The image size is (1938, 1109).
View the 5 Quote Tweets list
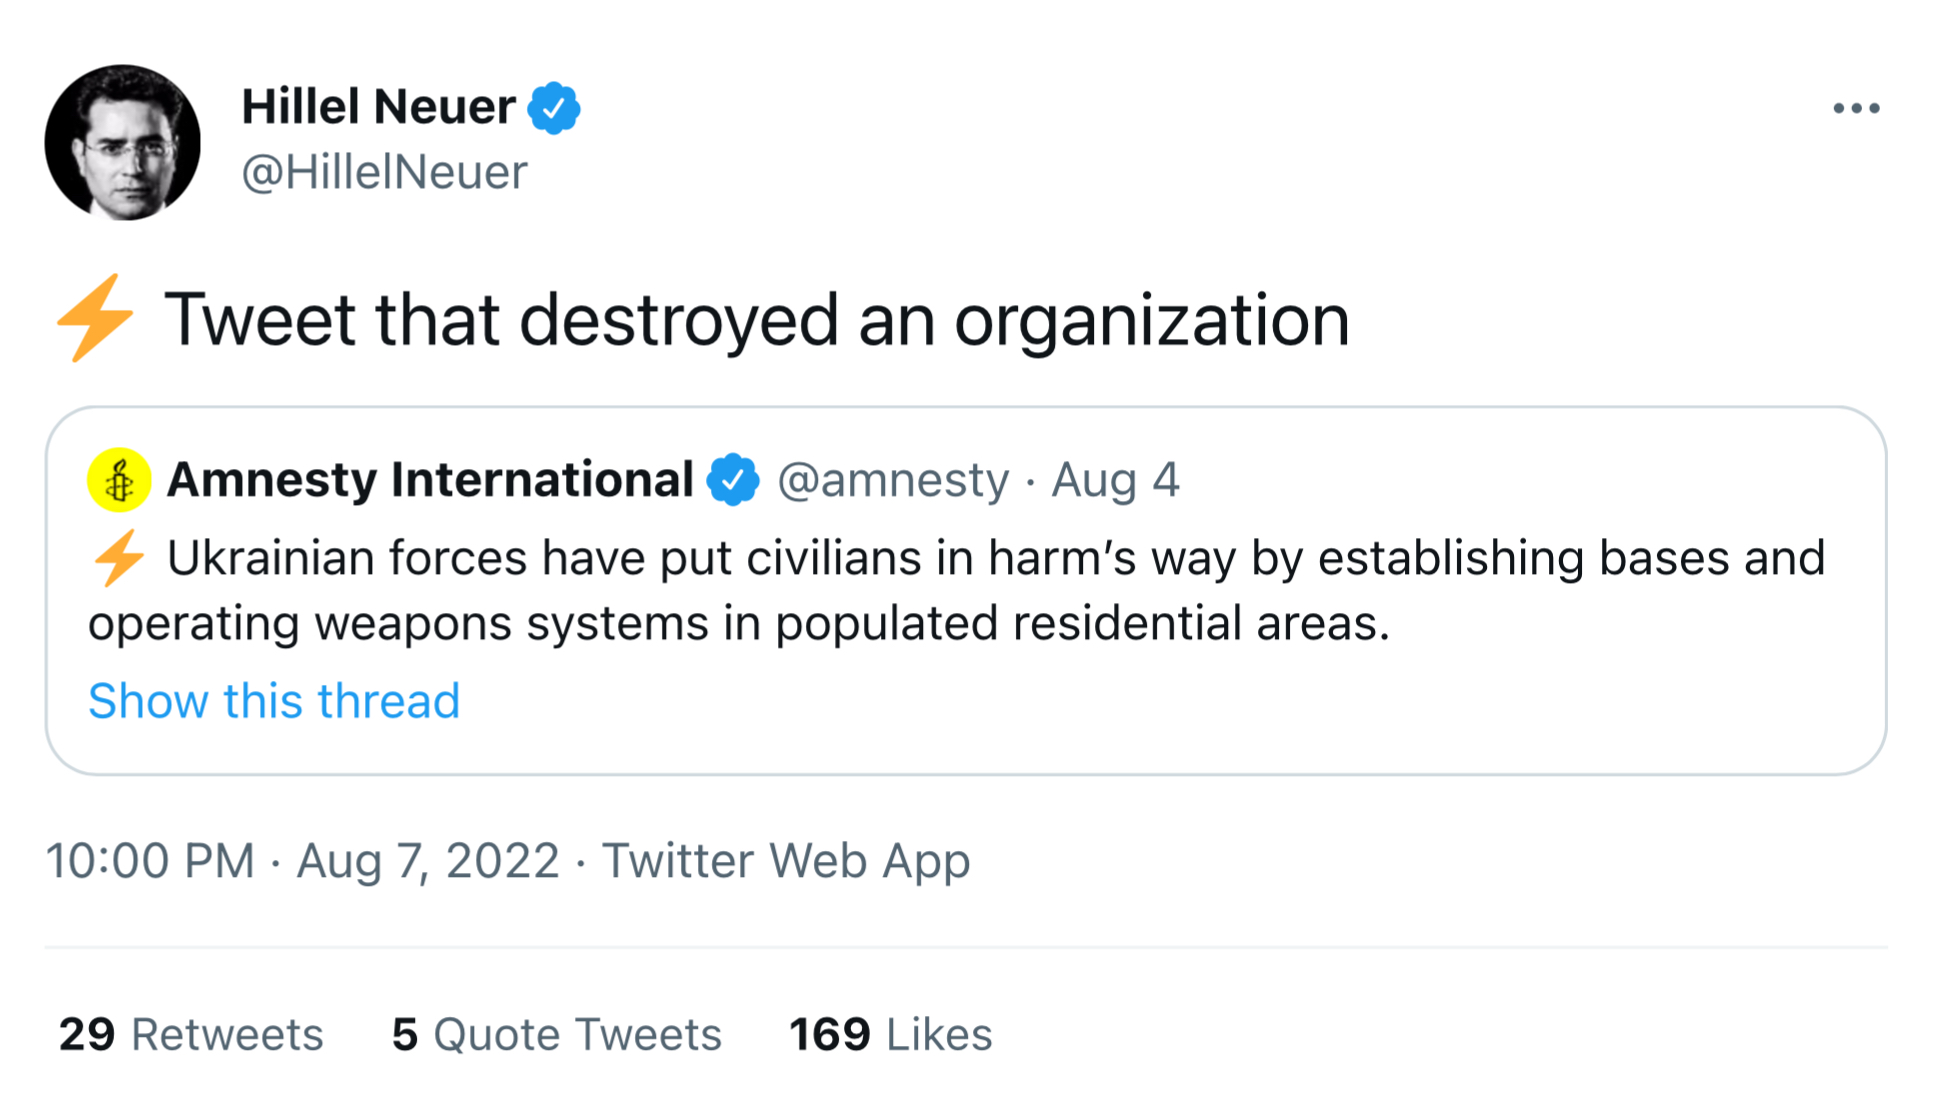[x=556, y=1034]
